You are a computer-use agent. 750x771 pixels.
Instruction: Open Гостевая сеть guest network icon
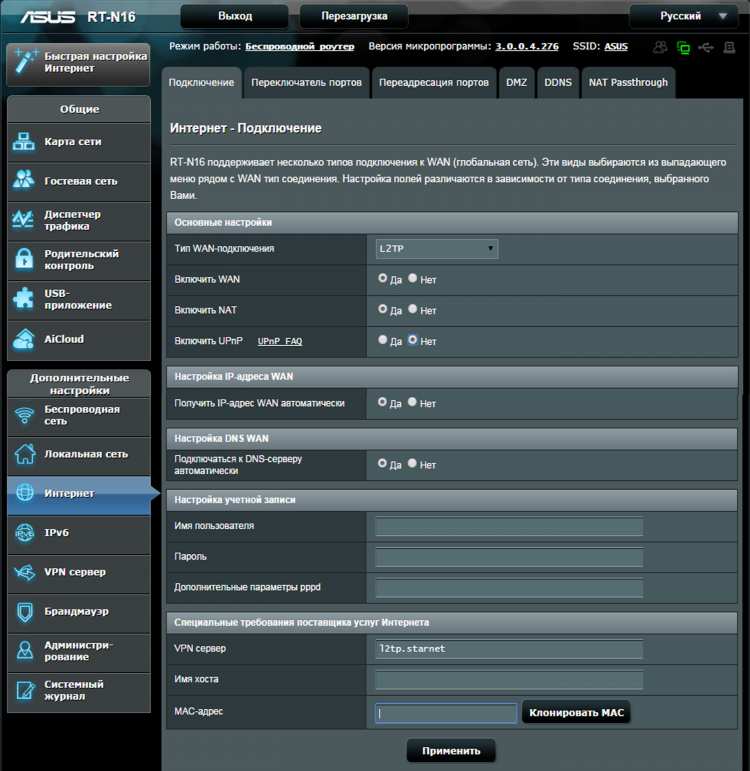coord(24,180)
